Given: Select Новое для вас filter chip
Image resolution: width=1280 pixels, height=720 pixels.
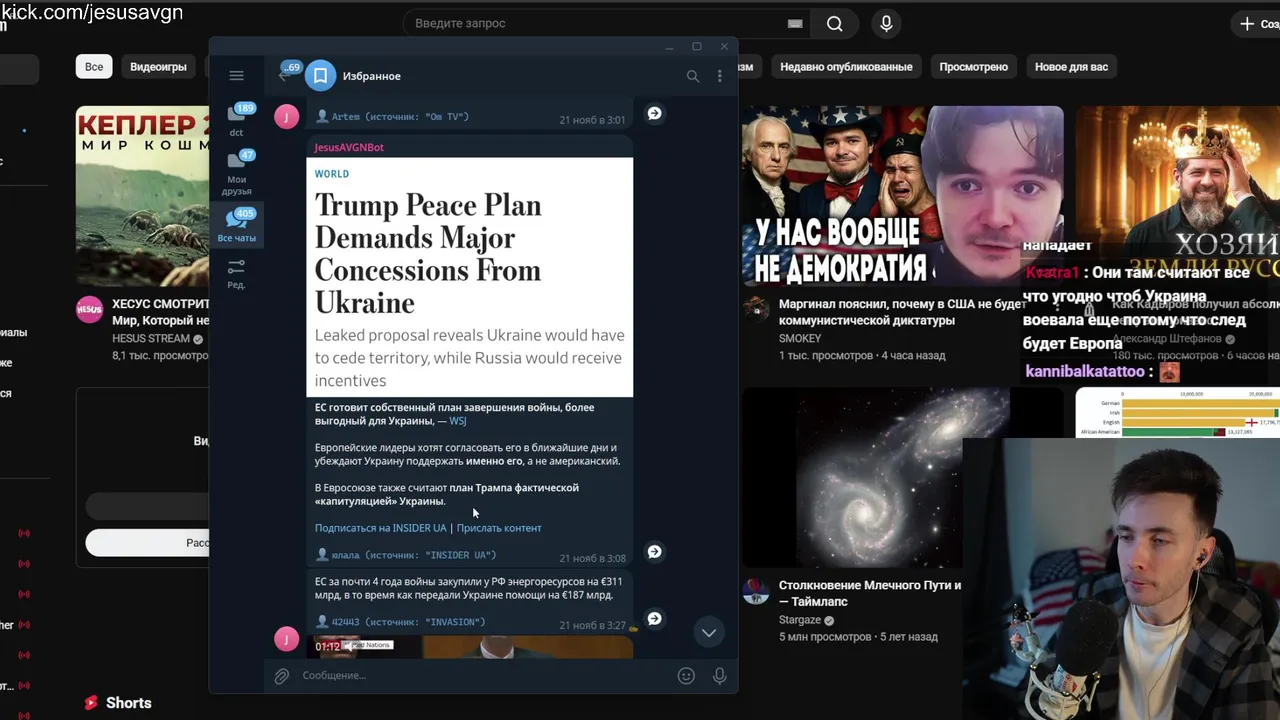Looking at the screenshot, I should tap(1071, 67).
